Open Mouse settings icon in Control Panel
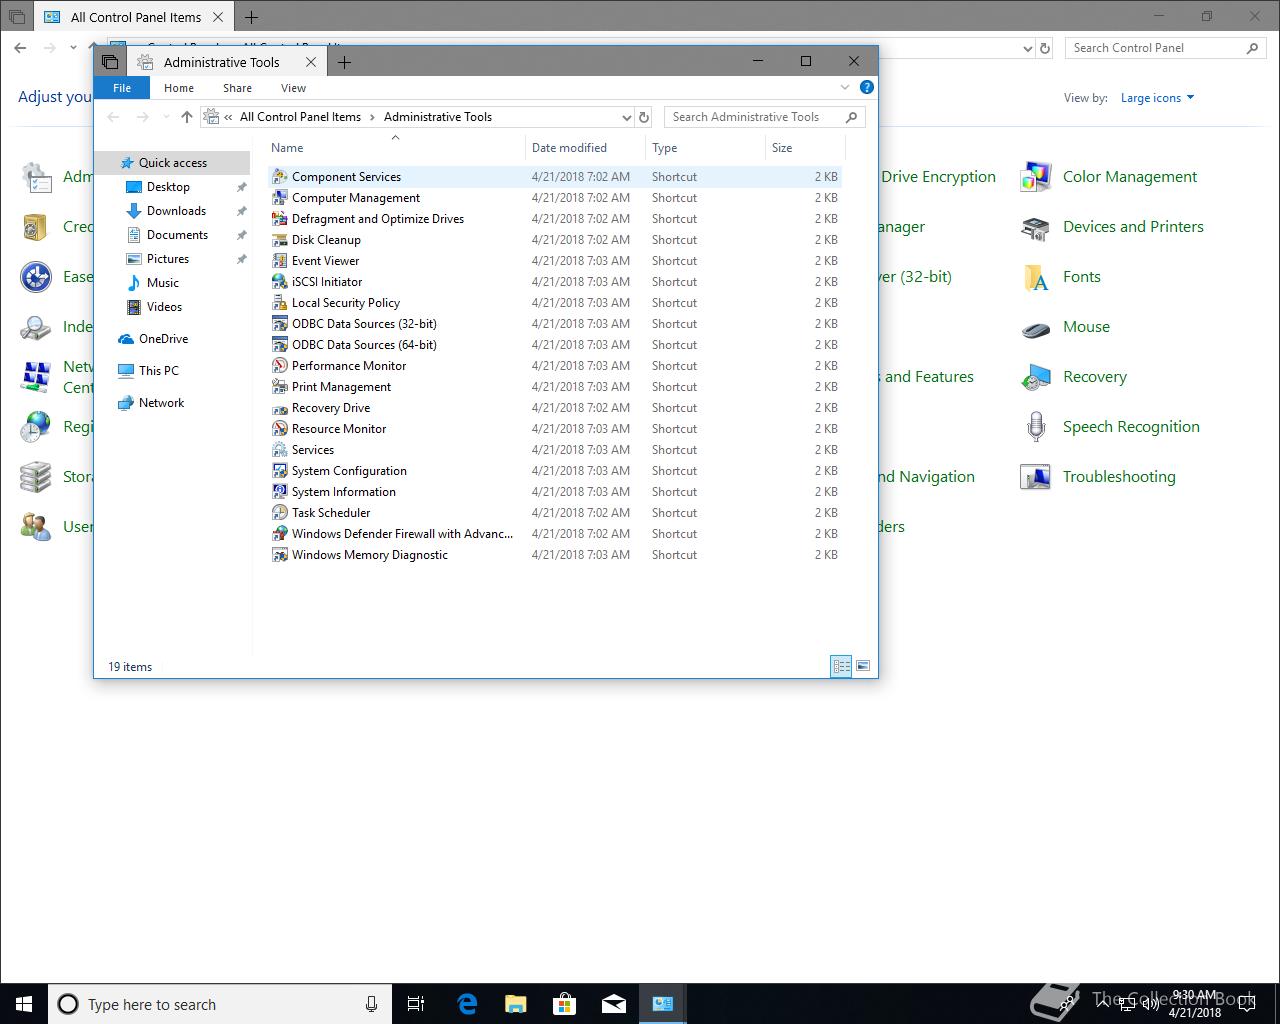1280x1024 pixels. pyautogui.click(x=1035, y=327)
